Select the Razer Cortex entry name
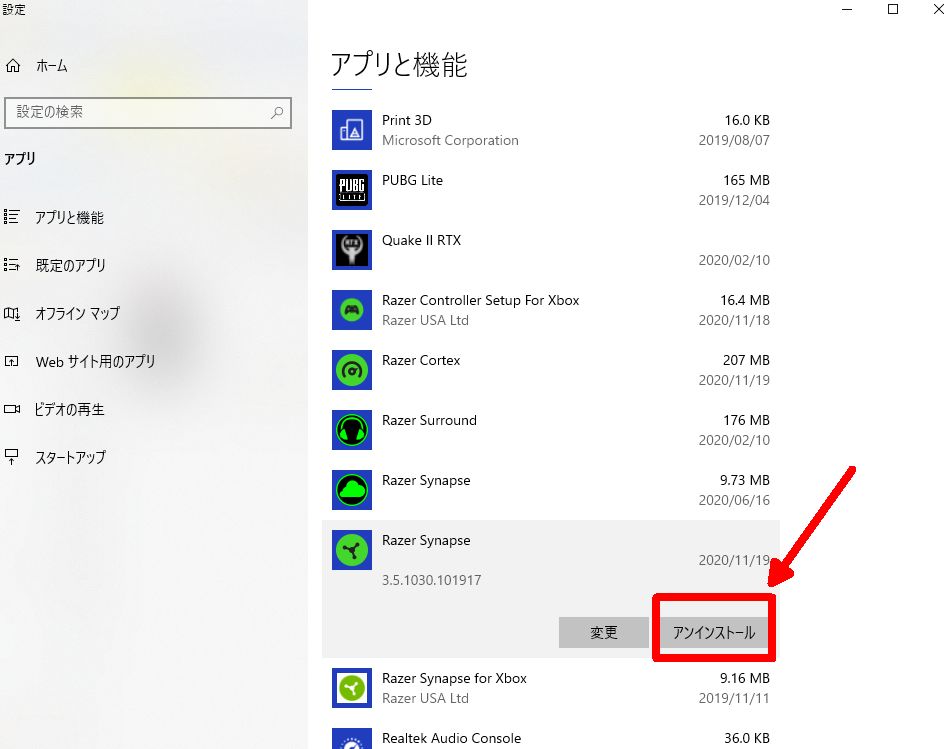949x749 pixels. (421, 360)
